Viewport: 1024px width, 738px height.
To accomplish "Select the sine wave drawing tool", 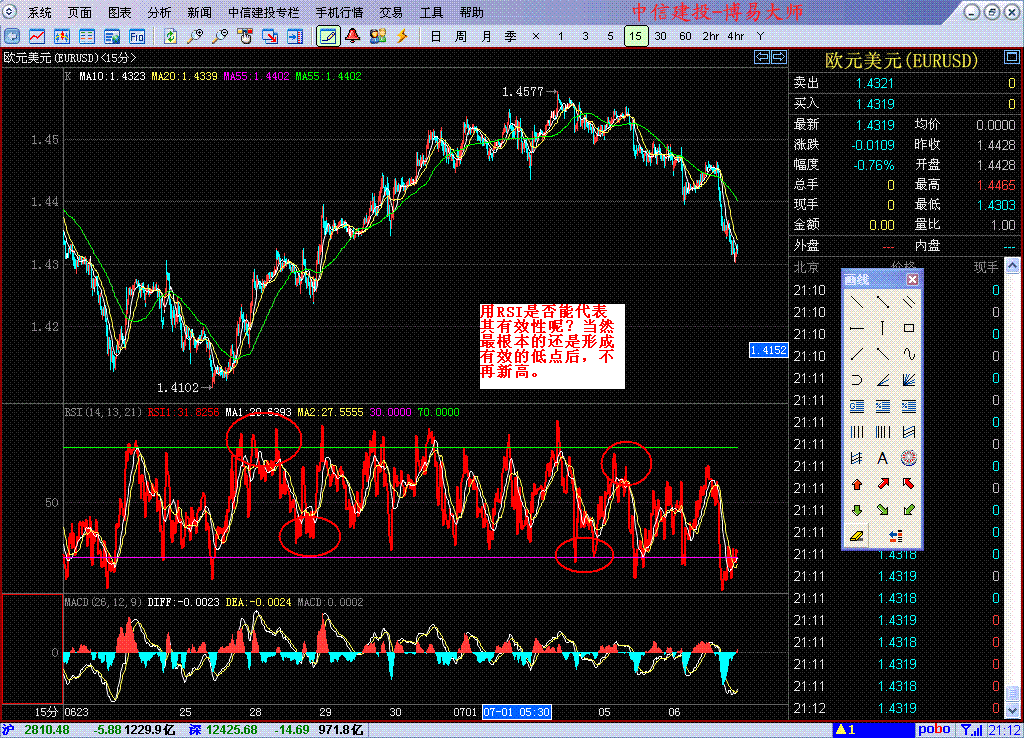I will (x=908, y=354).
